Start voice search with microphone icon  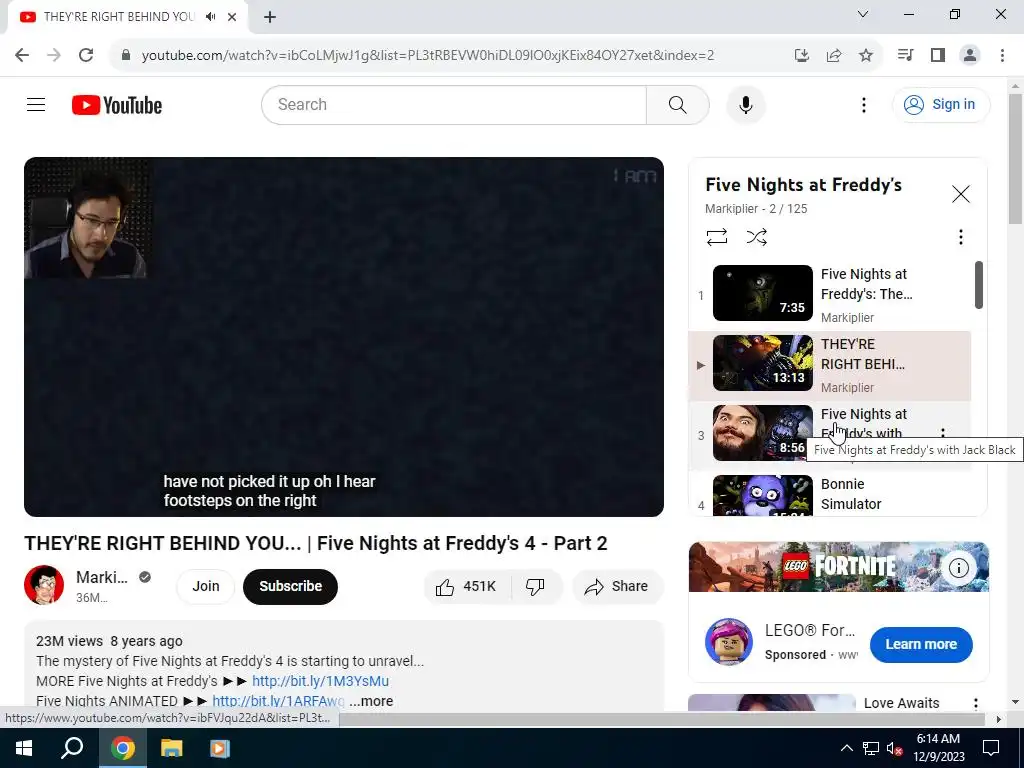tap(745, 104)
